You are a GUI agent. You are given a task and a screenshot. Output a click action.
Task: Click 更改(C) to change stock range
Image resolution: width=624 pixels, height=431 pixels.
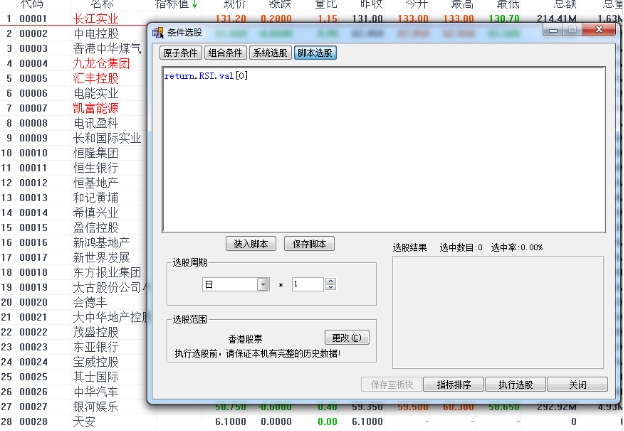pyautogui.click(x=347, y=337)
